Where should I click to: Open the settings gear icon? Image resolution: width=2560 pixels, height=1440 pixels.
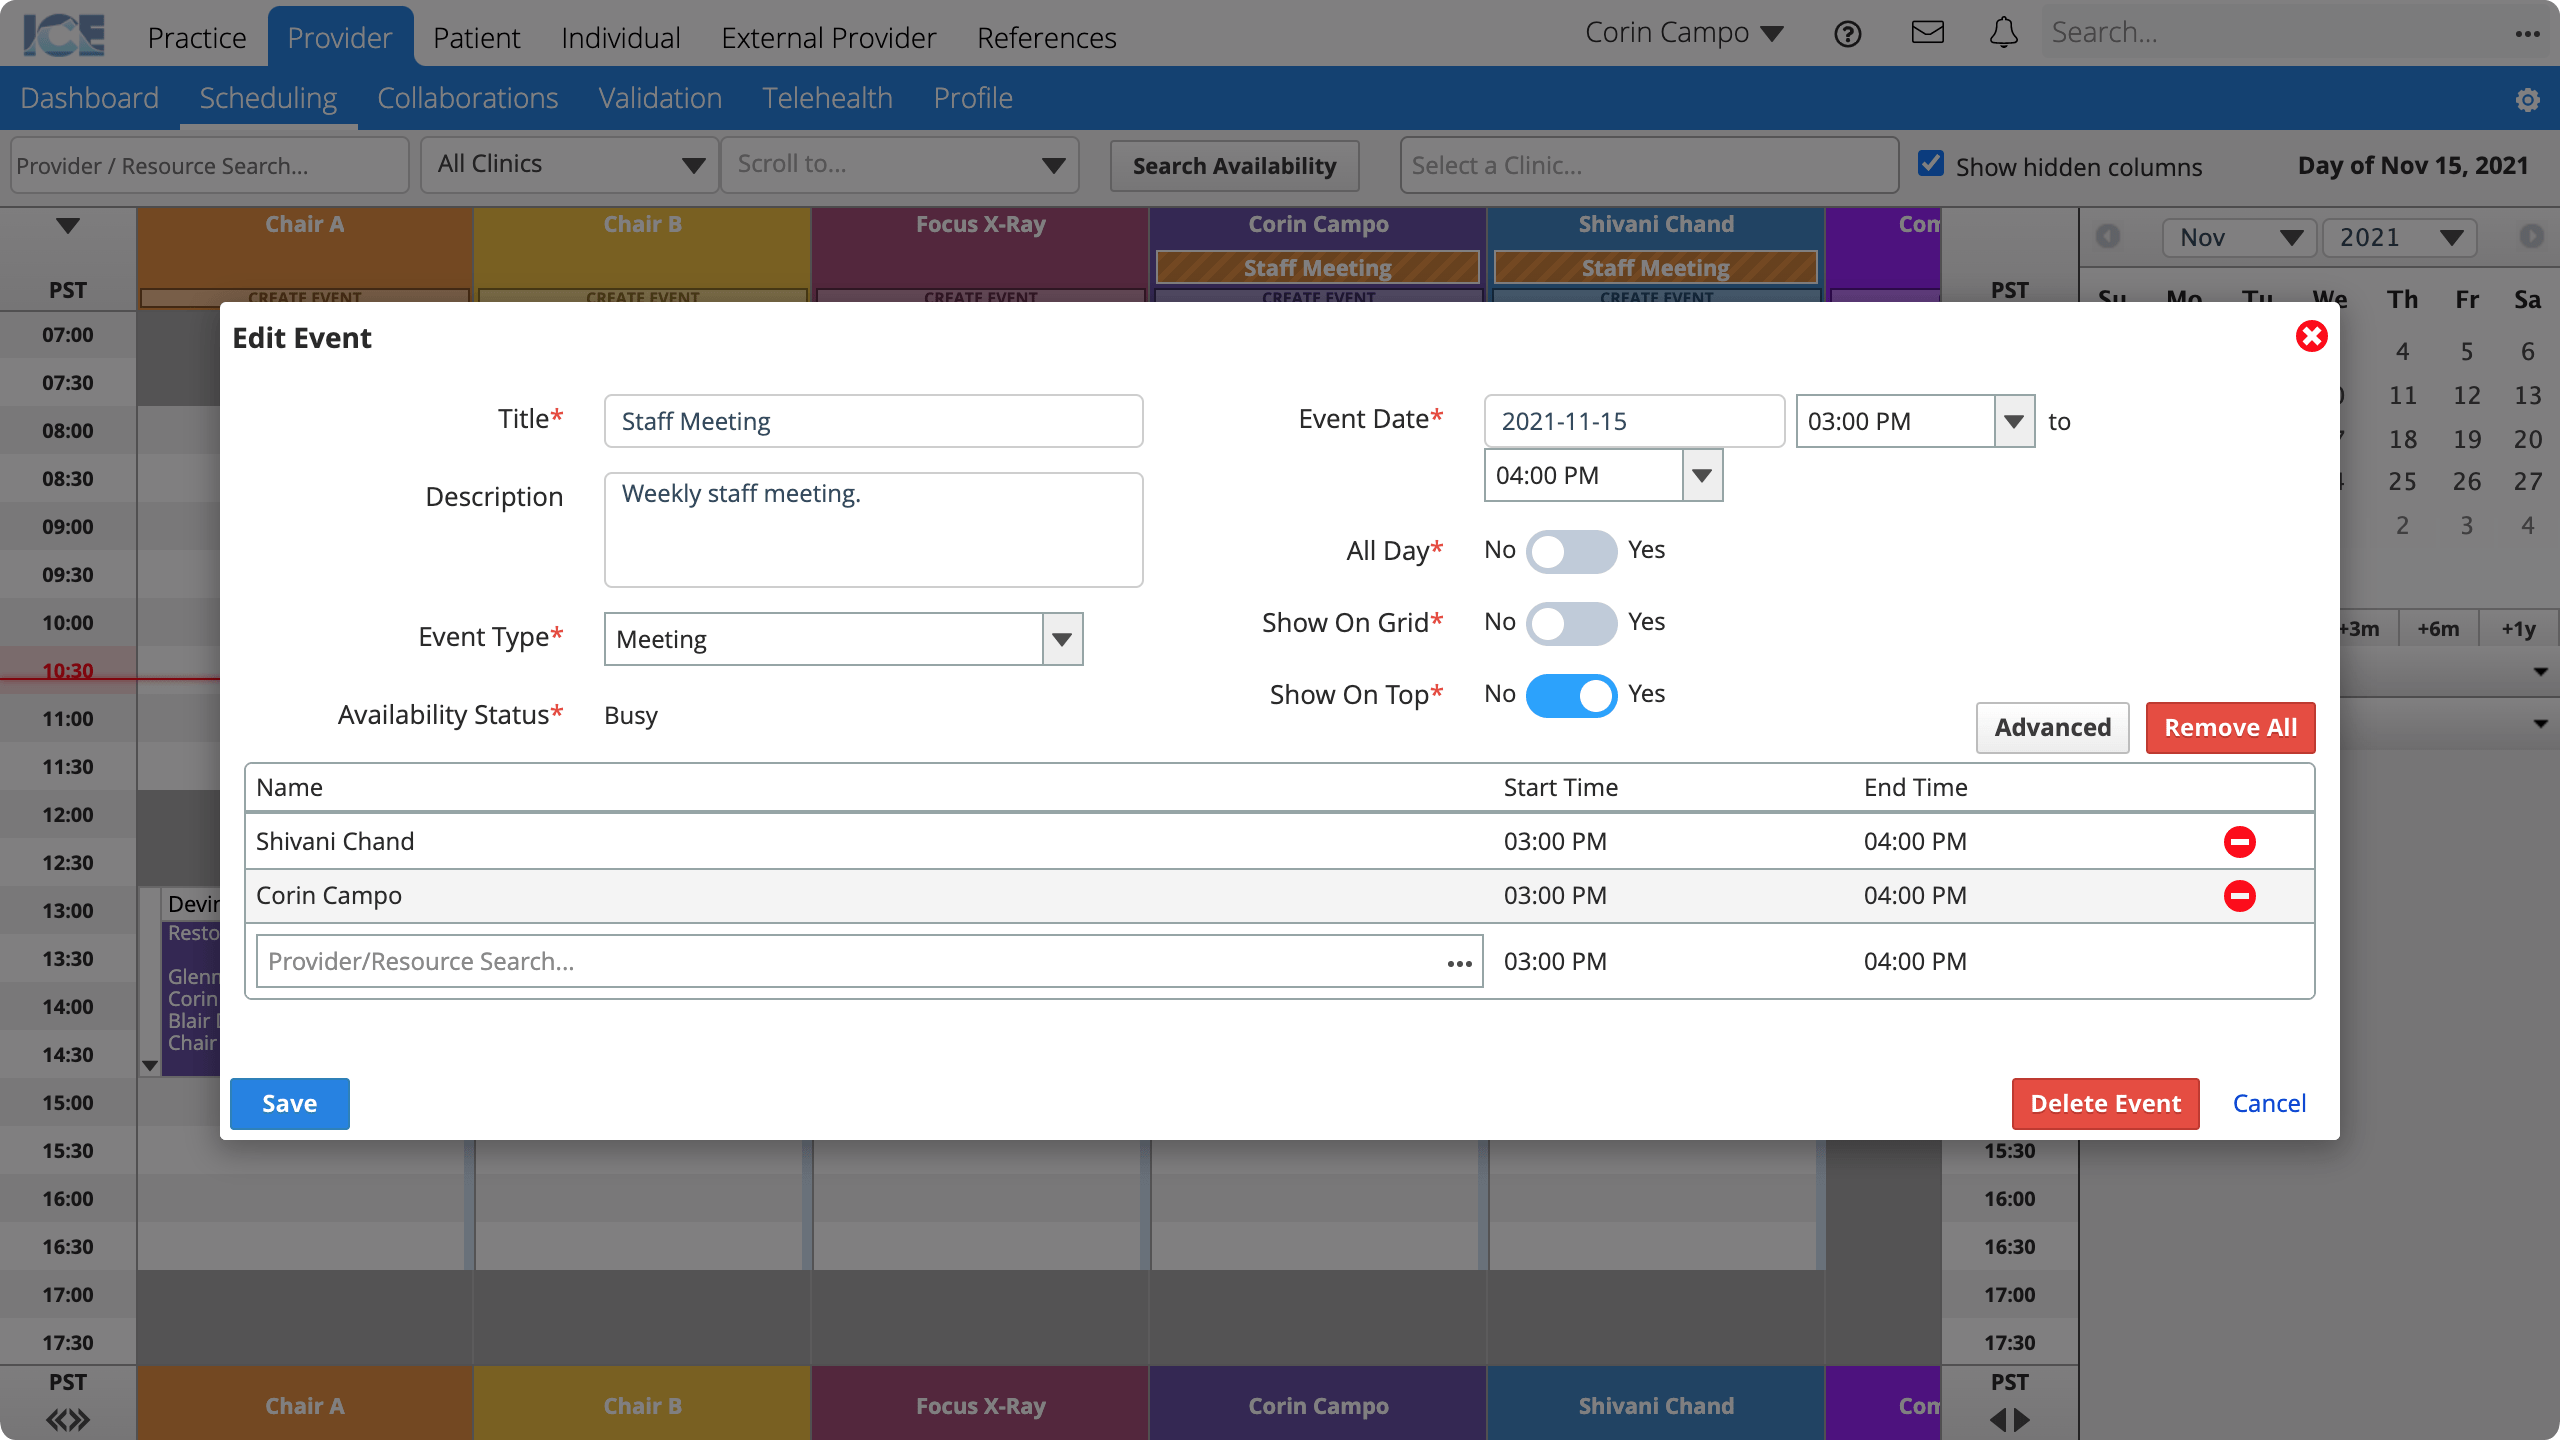pos(2528,99)
